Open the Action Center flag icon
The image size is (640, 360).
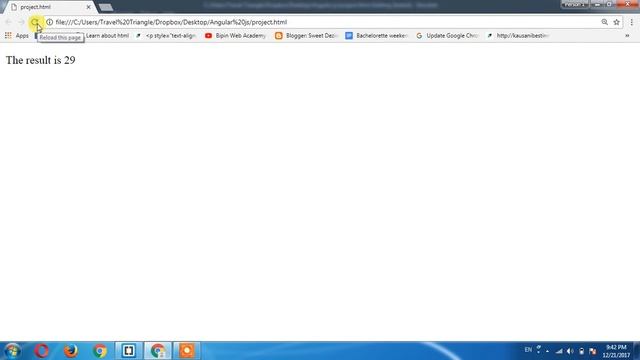click(593, 351)
